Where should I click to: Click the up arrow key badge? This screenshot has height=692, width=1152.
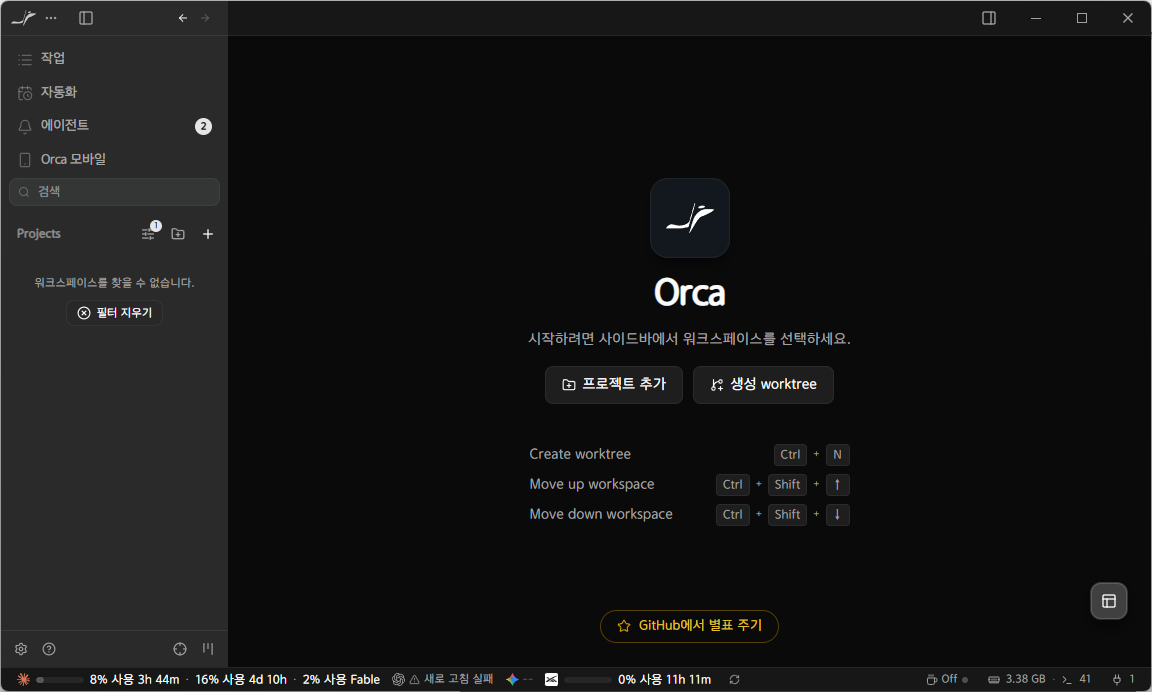(x=838, y=485)
